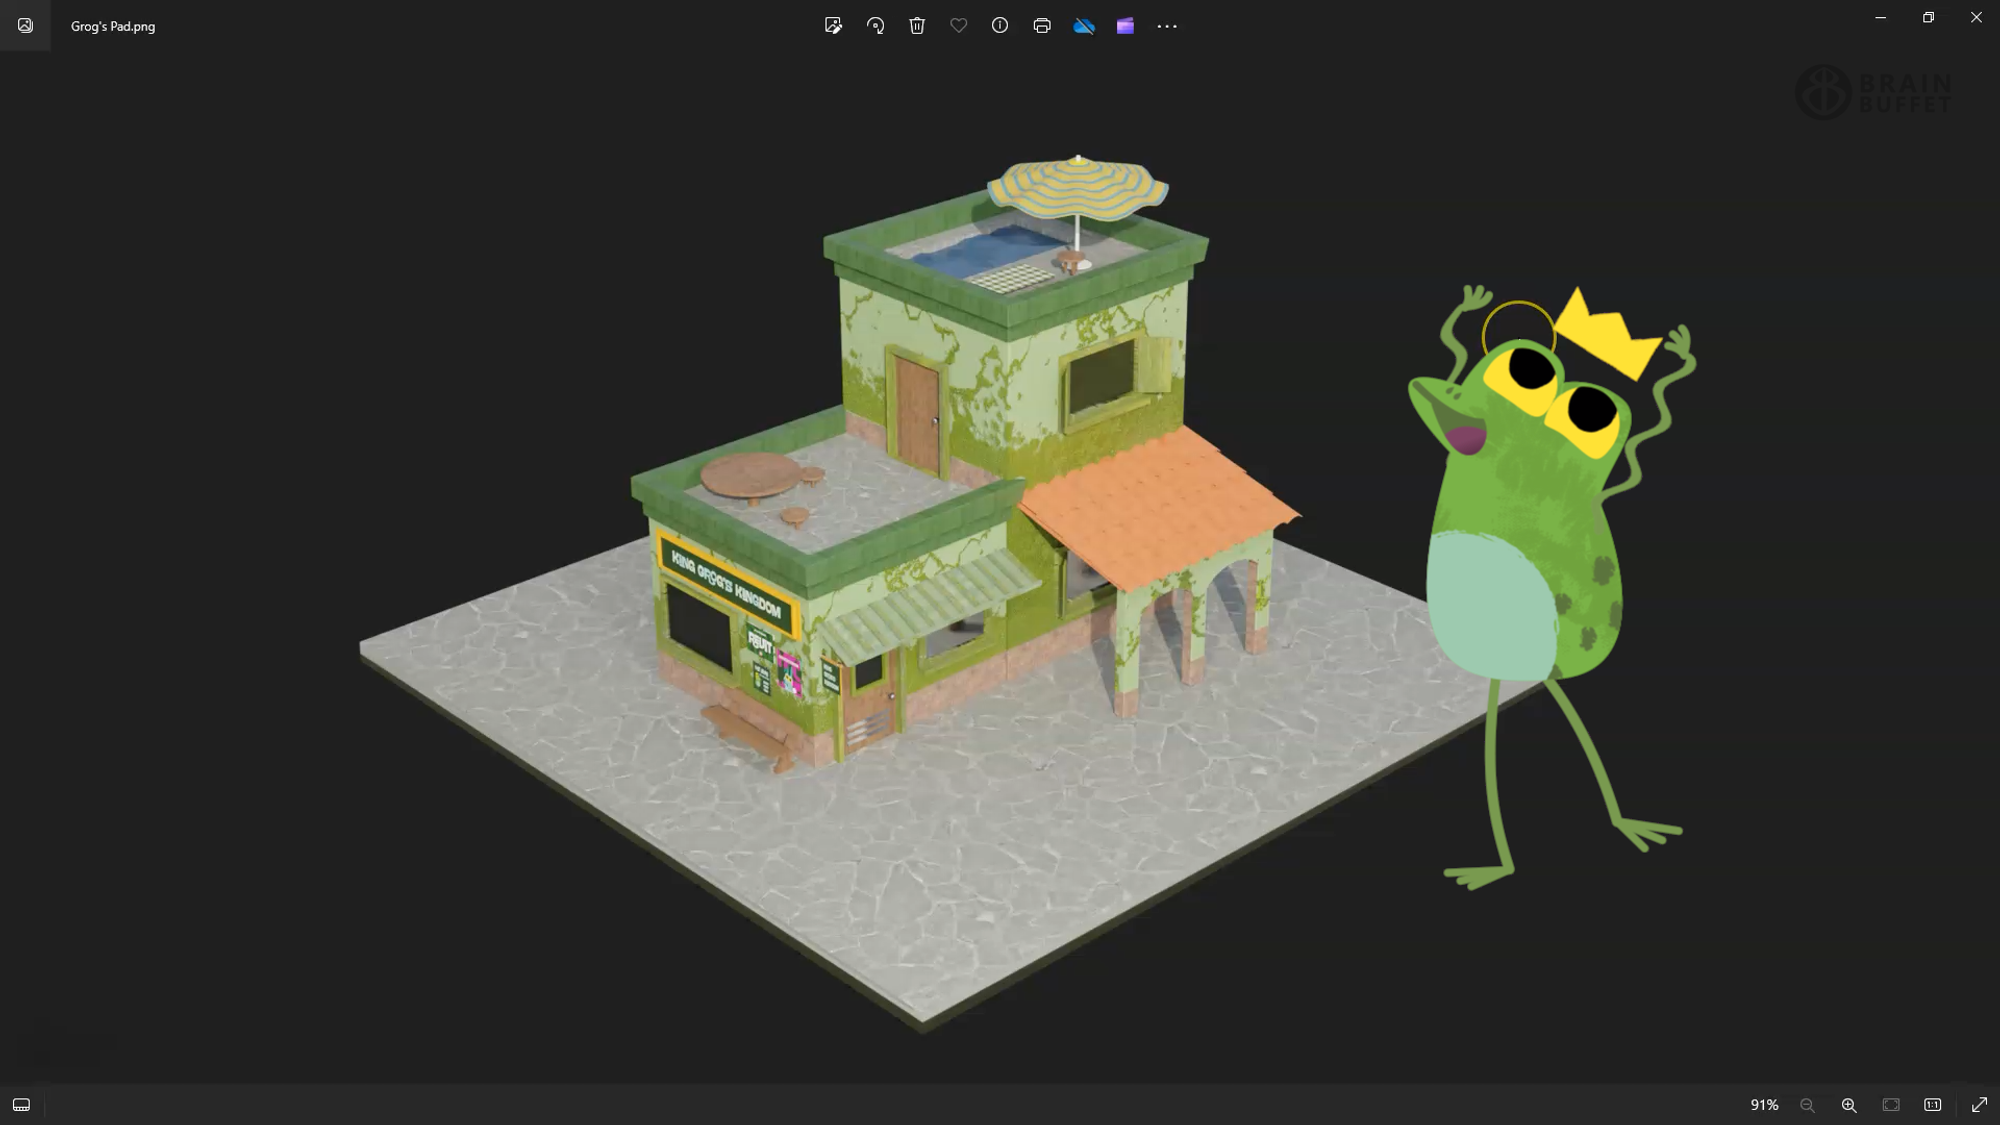This screenshot has width=2000, height=1125.
Task: Open the gallery view from top-left corner
Action: pyautogui.click(x=25, y=25)
